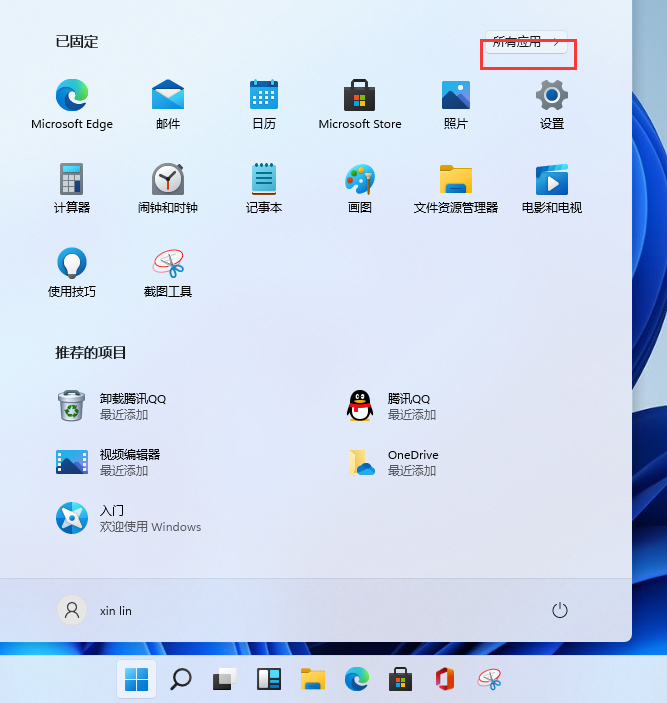Open 腾讯QQ penguin recommended item
667x703 pixels.
coord(389,406)
